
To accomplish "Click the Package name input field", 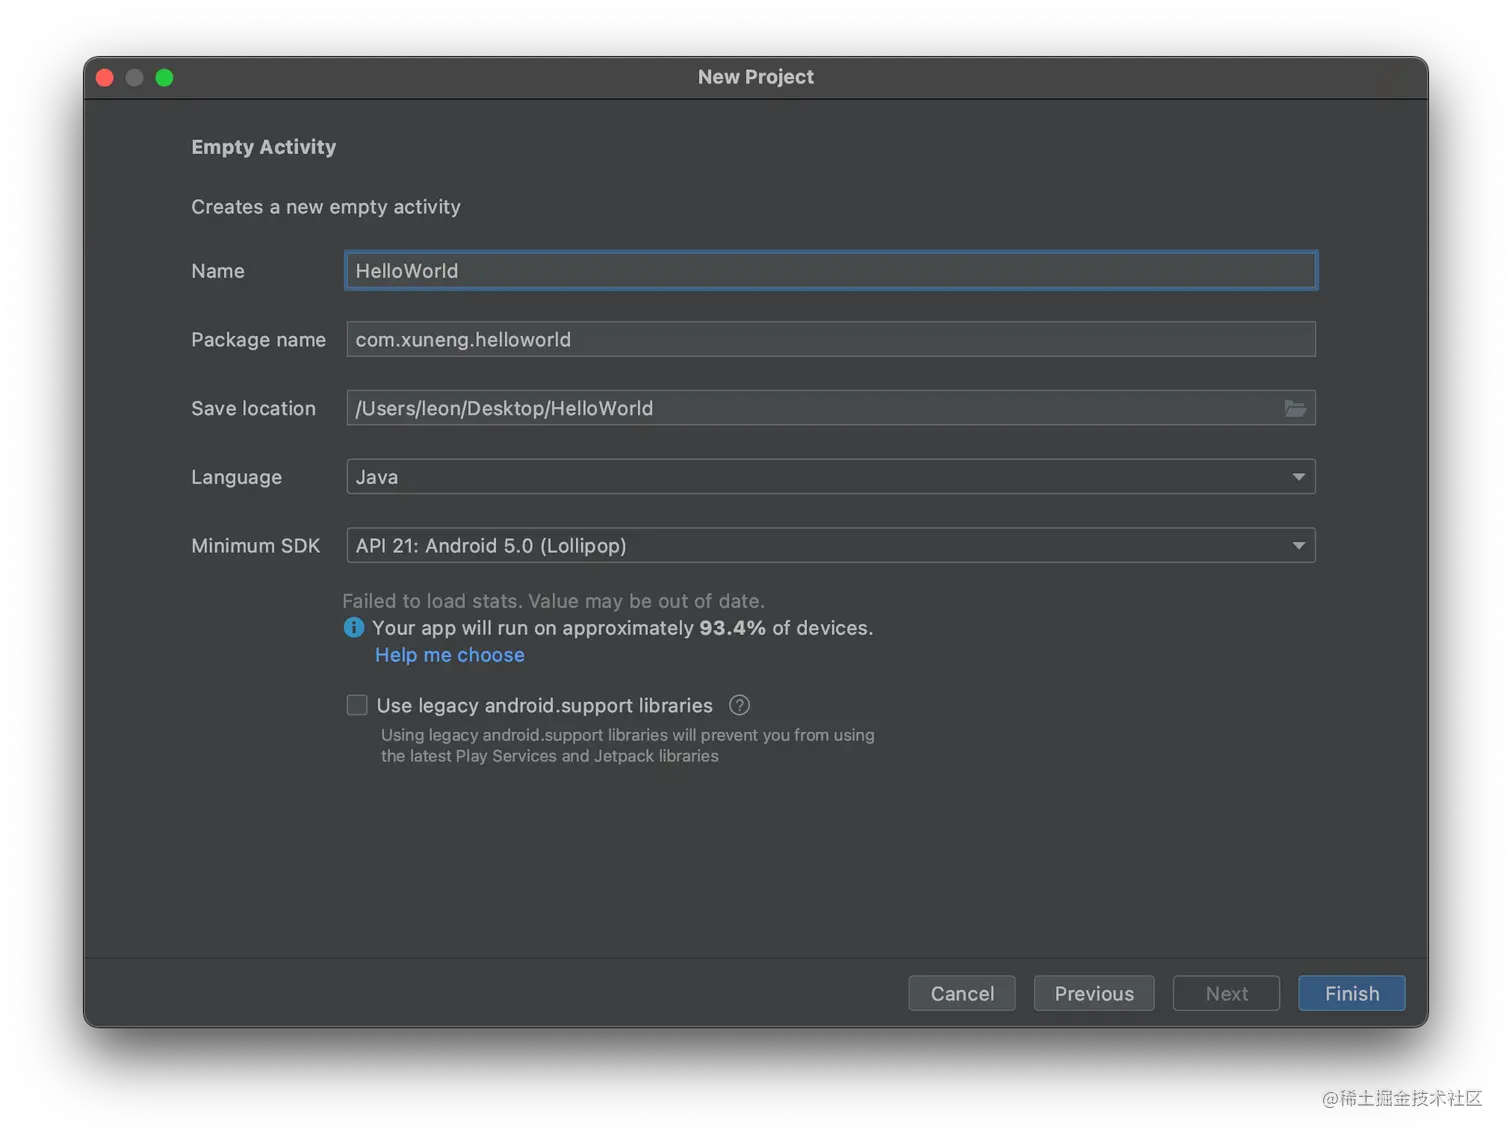I will point(831,340).
